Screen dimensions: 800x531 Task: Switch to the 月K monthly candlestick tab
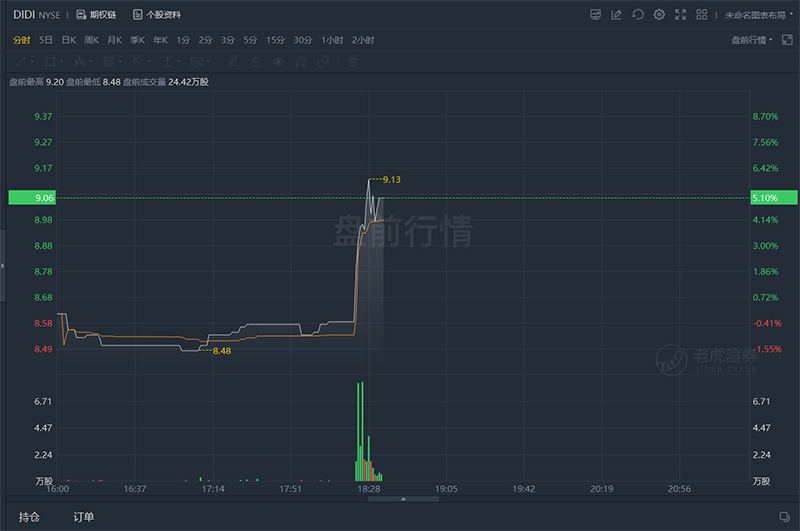(114, 40)
